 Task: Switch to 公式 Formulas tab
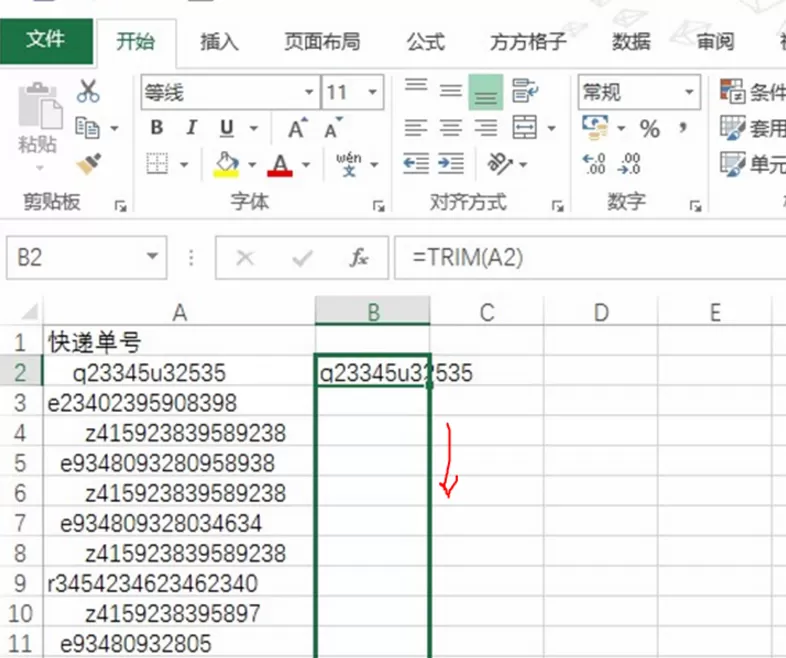click(x=425, y=42)
